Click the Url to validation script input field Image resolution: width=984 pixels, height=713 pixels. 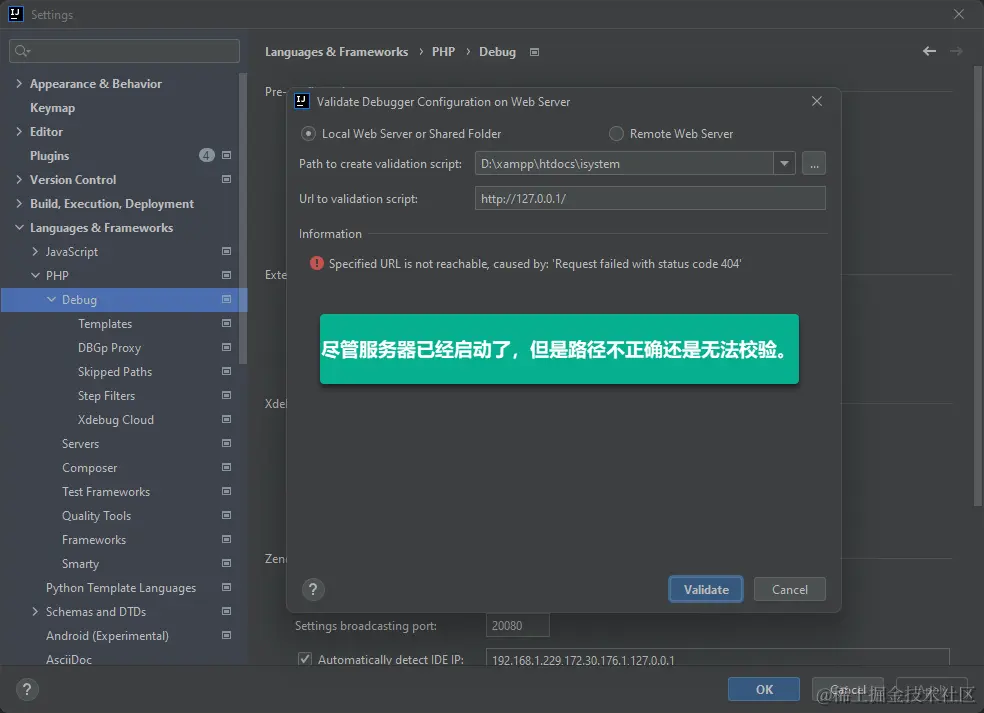650,198
